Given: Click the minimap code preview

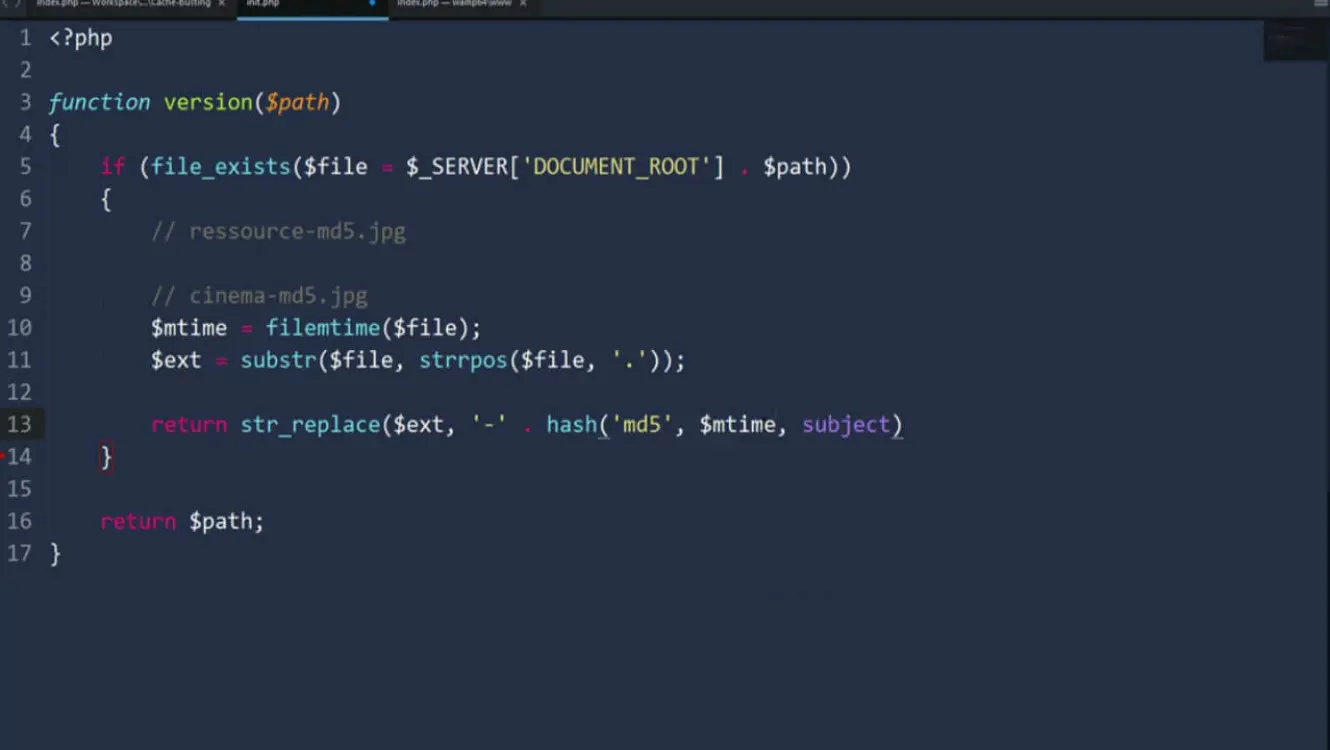Looking at the screenshot, I should tap(1296, 40).
